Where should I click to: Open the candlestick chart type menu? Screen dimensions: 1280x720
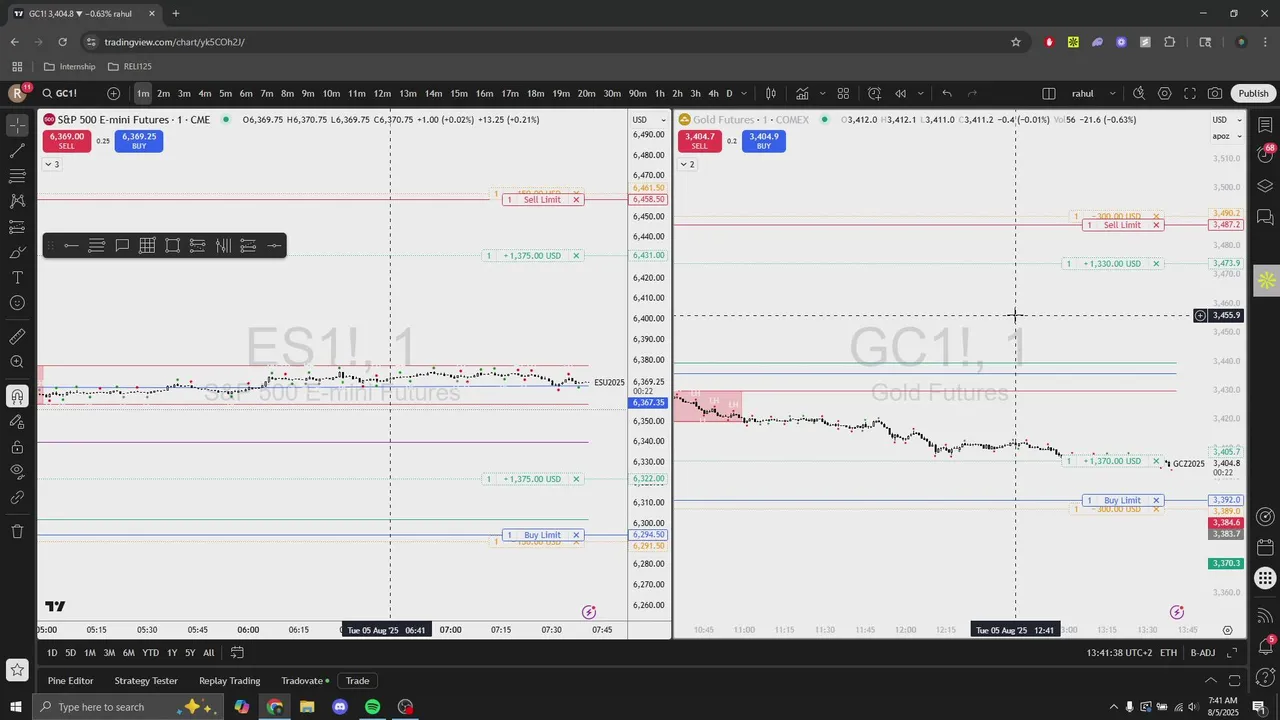point(771,93)
